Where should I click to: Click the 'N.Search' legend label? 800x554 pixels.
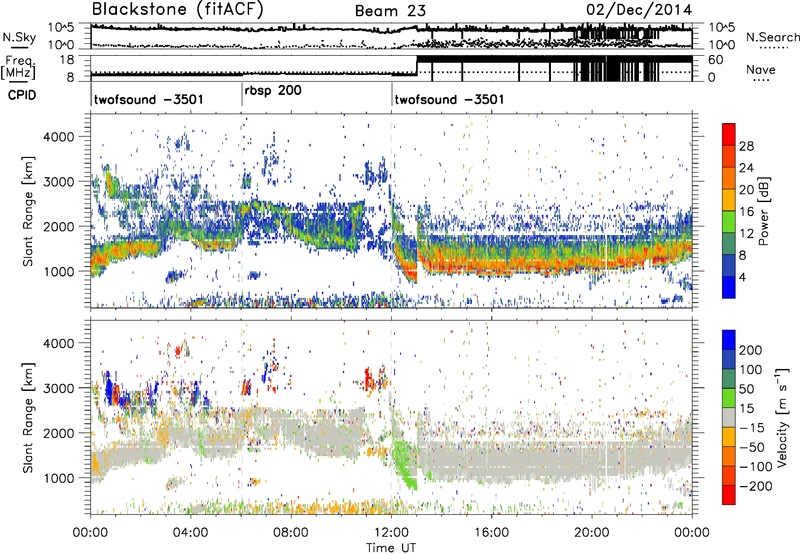click(772, 37)
